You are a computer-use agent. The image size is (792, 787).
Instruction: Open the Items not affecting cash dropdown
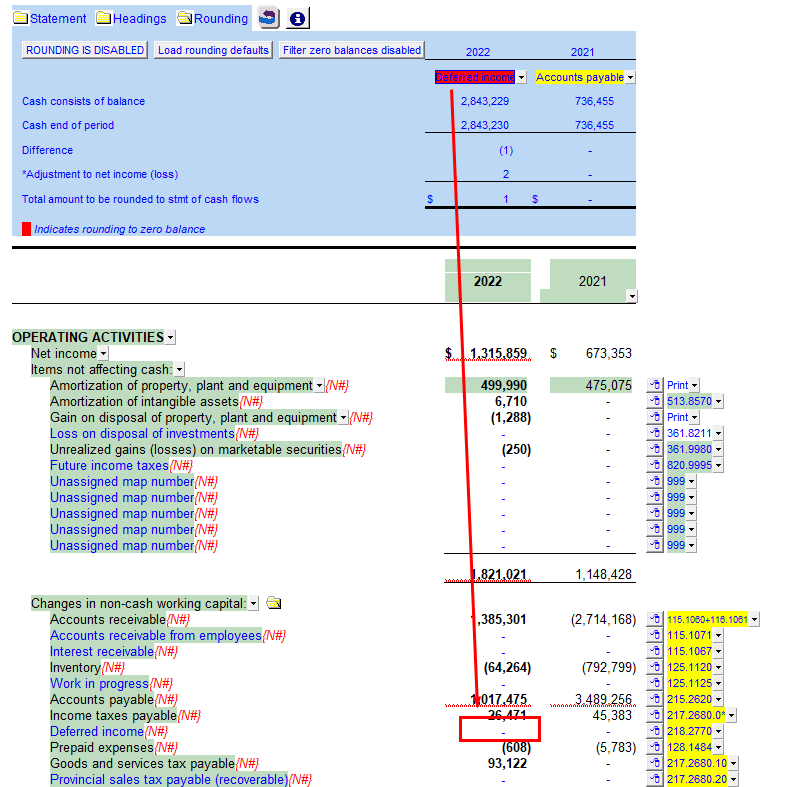(179, 370)
